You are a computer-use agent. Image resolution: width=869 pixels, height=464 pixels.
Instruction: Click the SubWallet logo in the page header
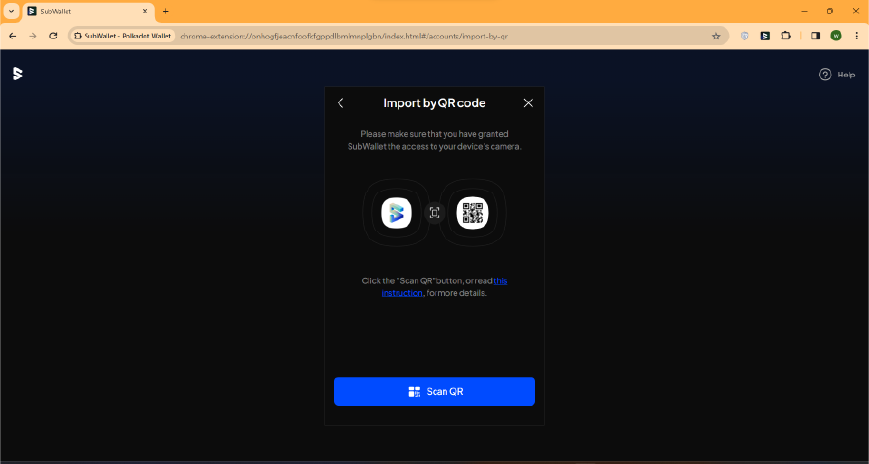pyautogui.click(x=17, y=73)
